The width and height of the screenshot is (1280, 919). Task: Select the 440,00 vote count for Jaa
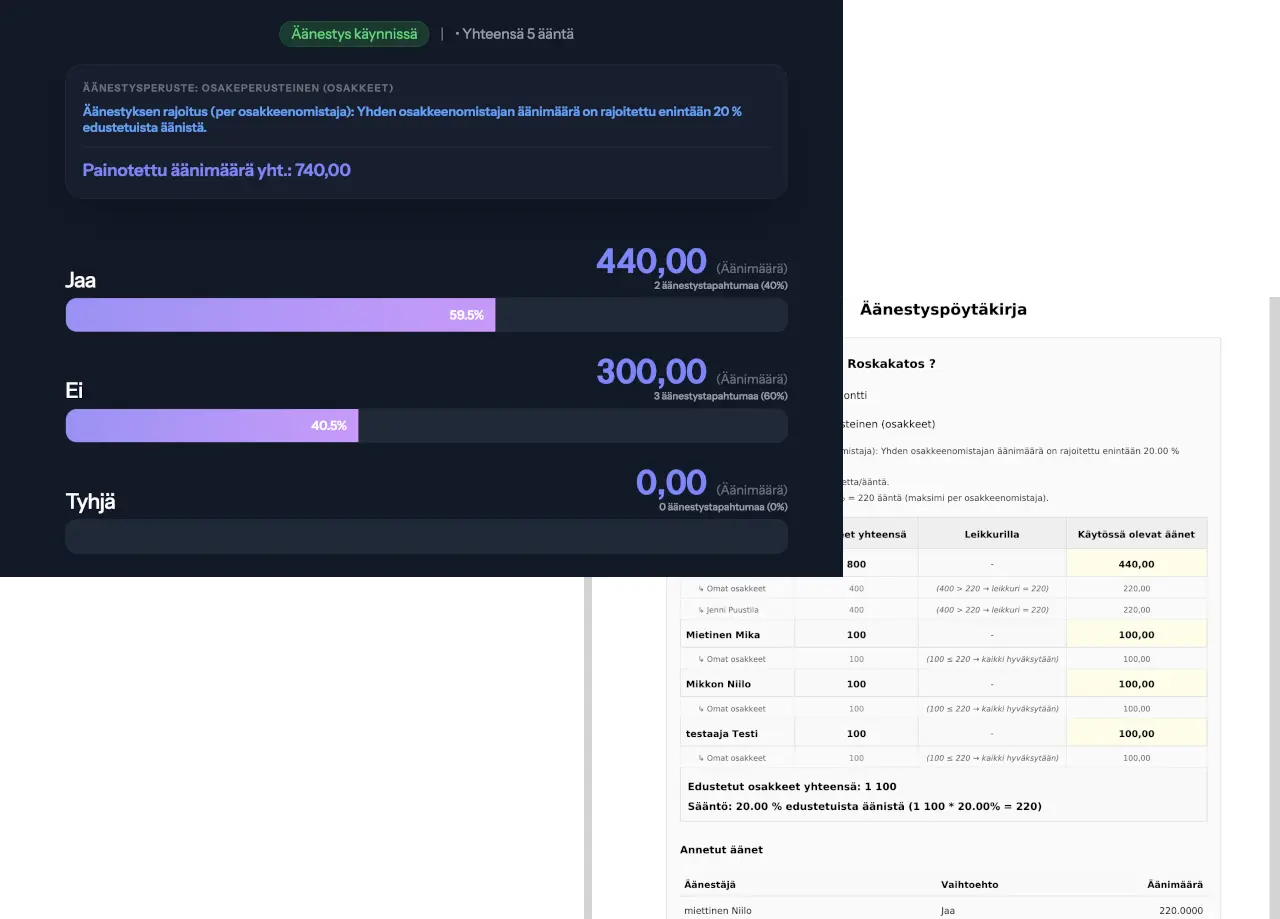651,262
